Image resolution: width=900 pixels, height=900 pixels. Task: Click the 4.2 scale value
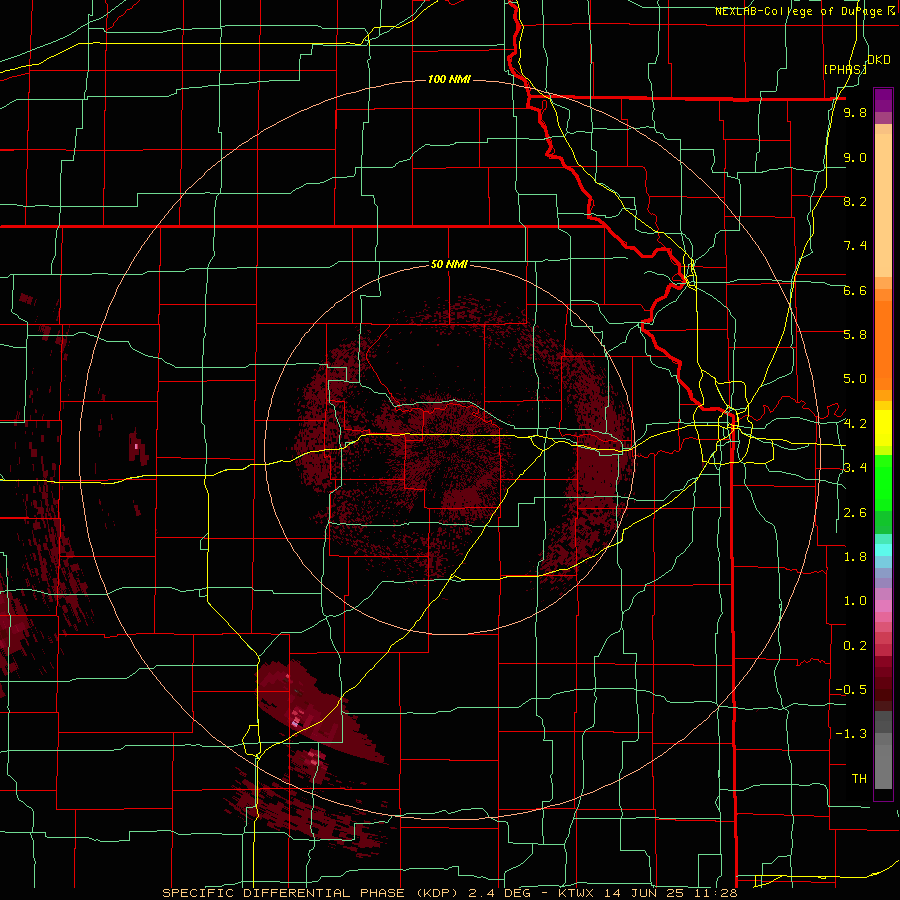pos(855,424)
